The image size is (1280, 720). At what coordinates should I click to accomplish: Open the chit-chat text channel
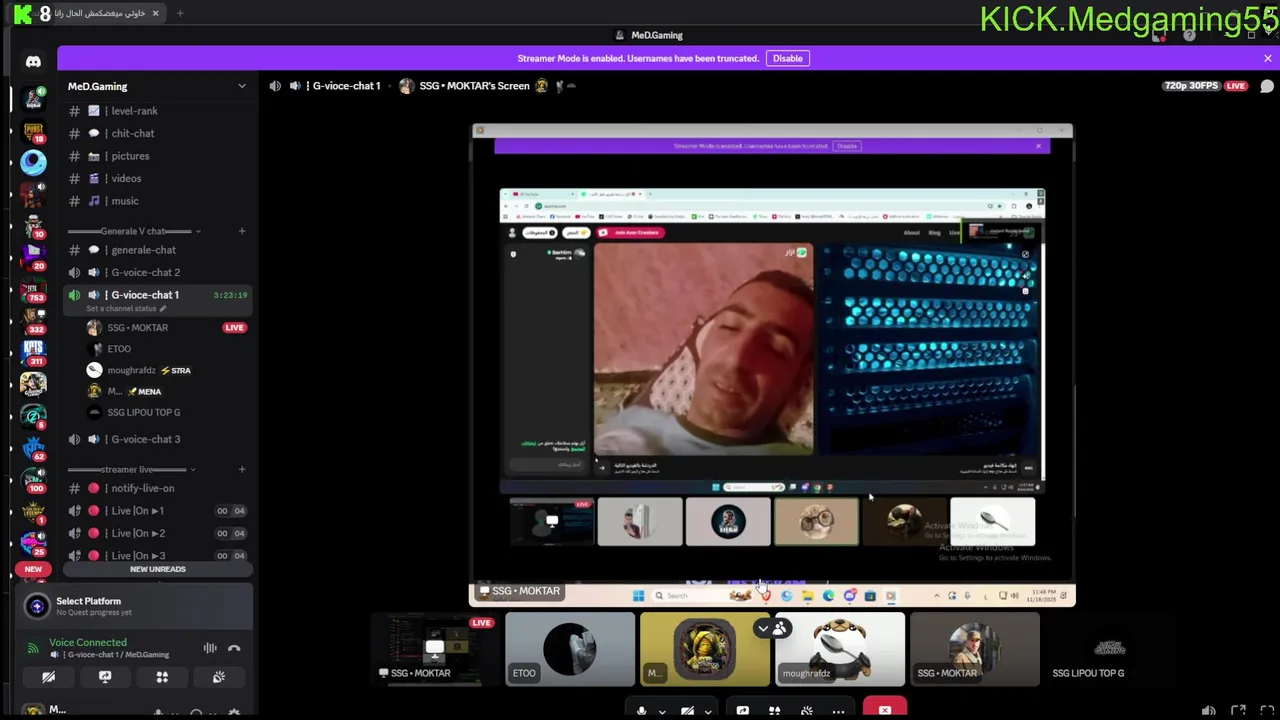156,133
